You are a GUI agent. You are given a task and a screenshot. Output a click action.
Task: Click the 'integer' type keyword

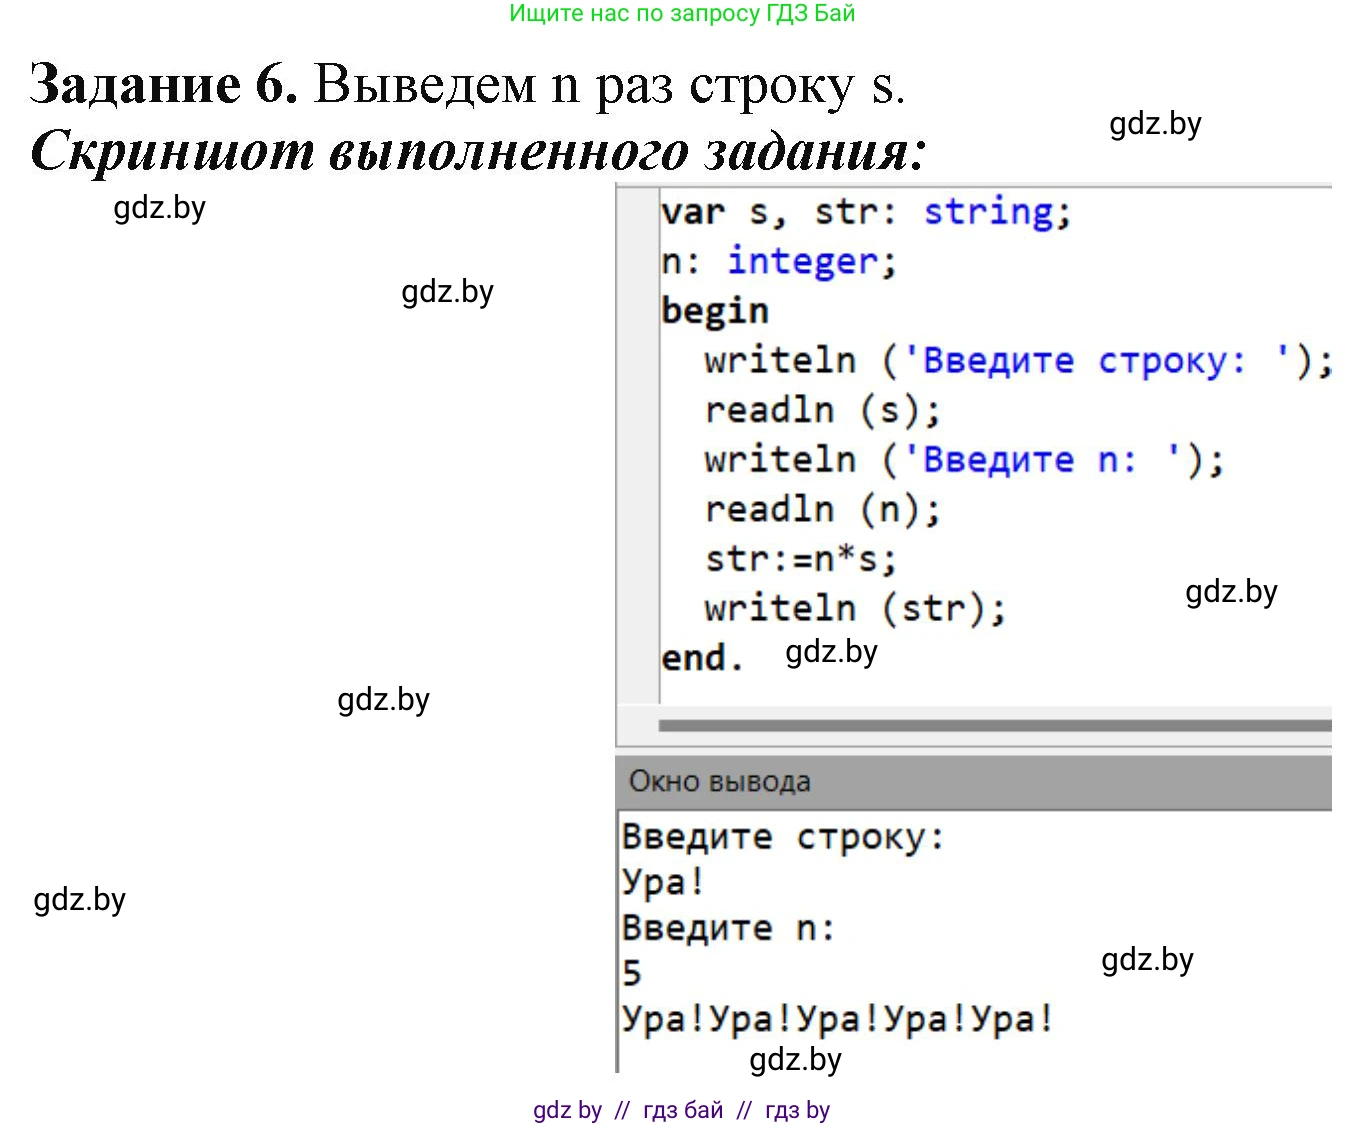800,260
